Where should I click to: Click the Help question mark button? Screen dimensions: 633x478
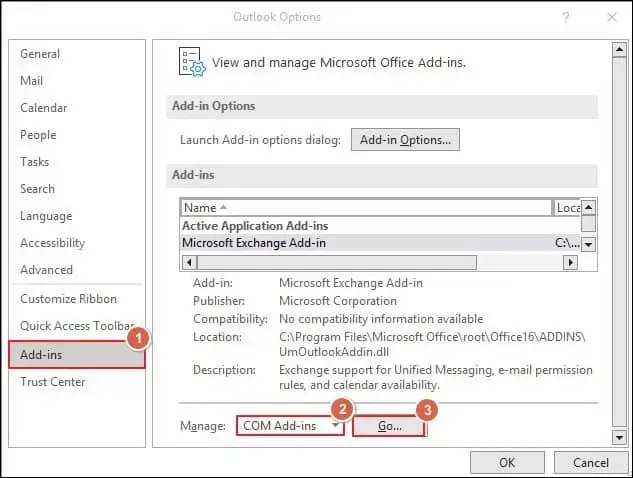[565, 17]
